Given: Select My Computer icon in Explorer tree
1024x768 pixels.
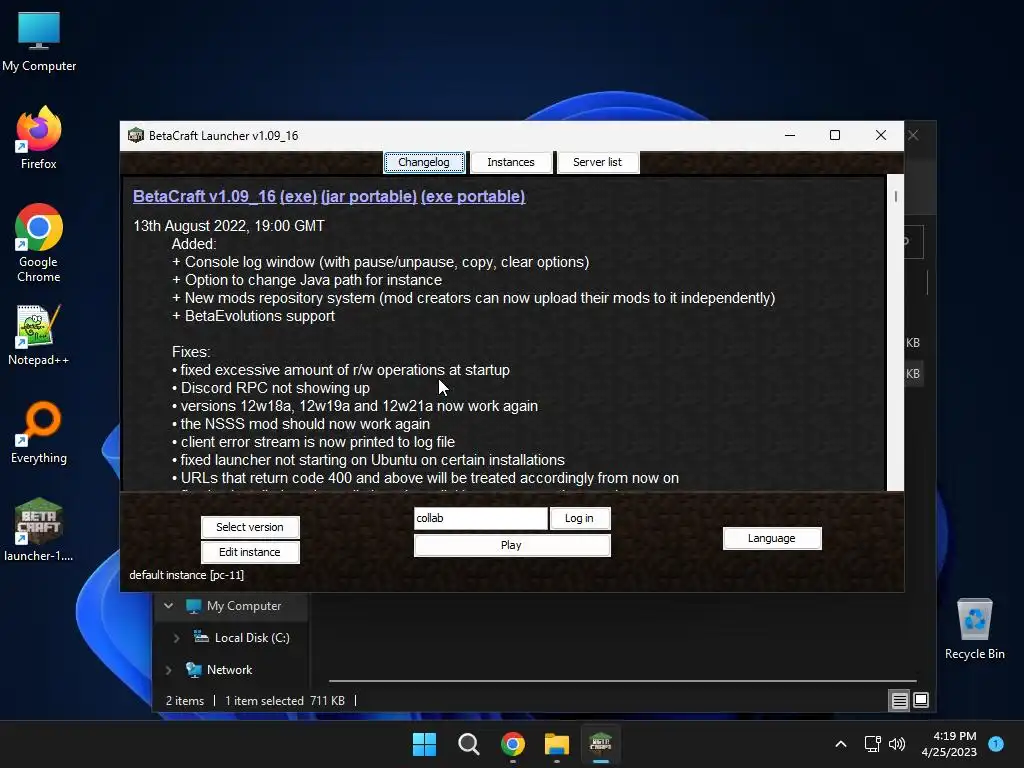Looking at the screenshot, I should [193, 606].
